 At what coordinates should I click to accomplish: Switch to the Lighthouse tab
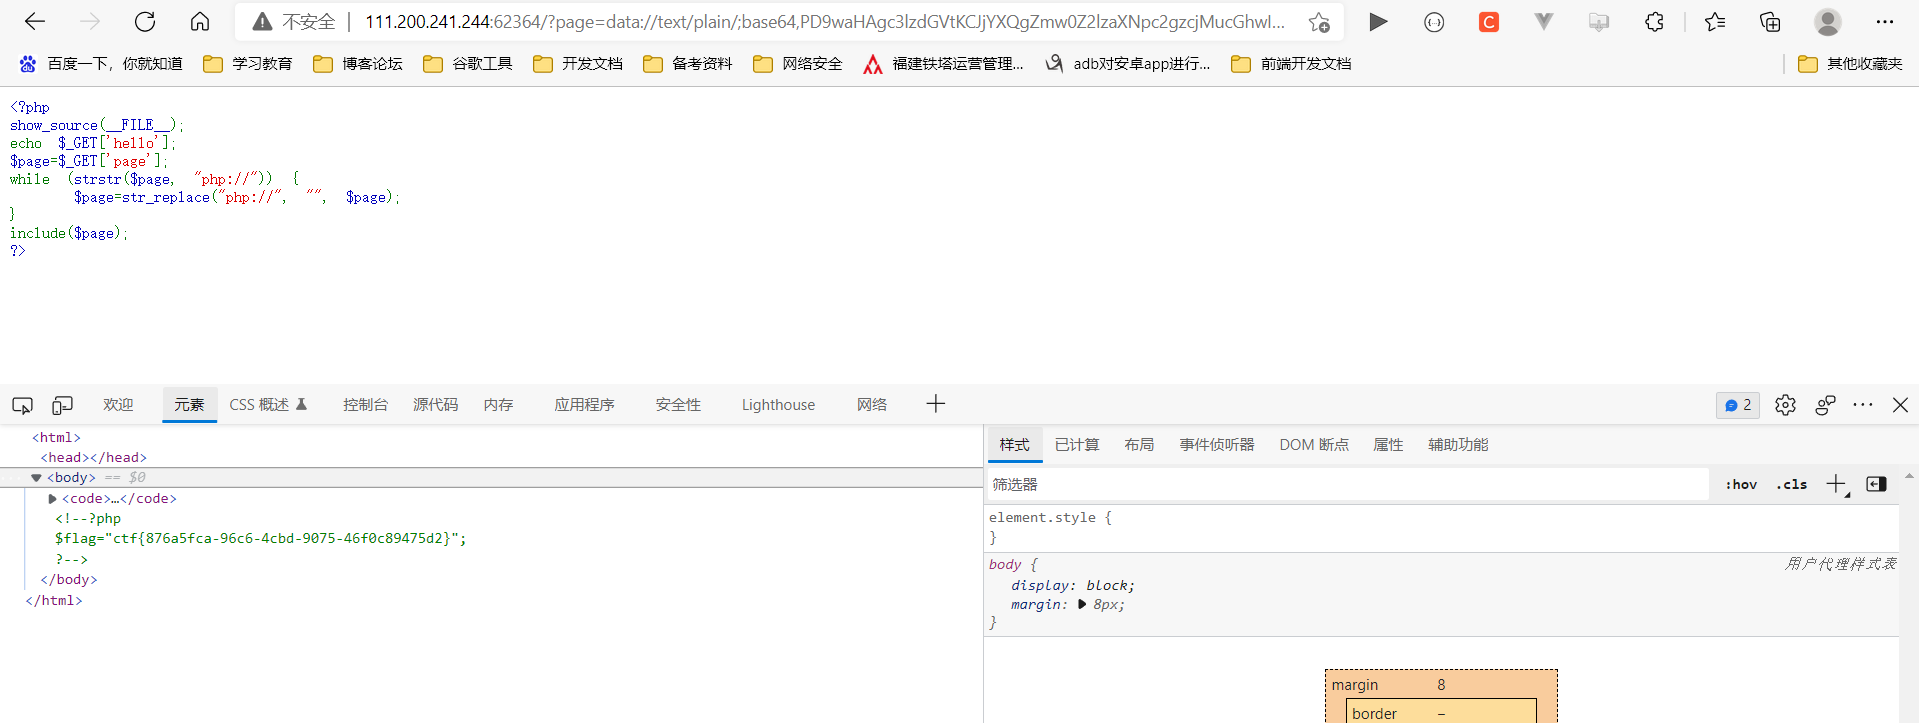click(x=778, y=405)
